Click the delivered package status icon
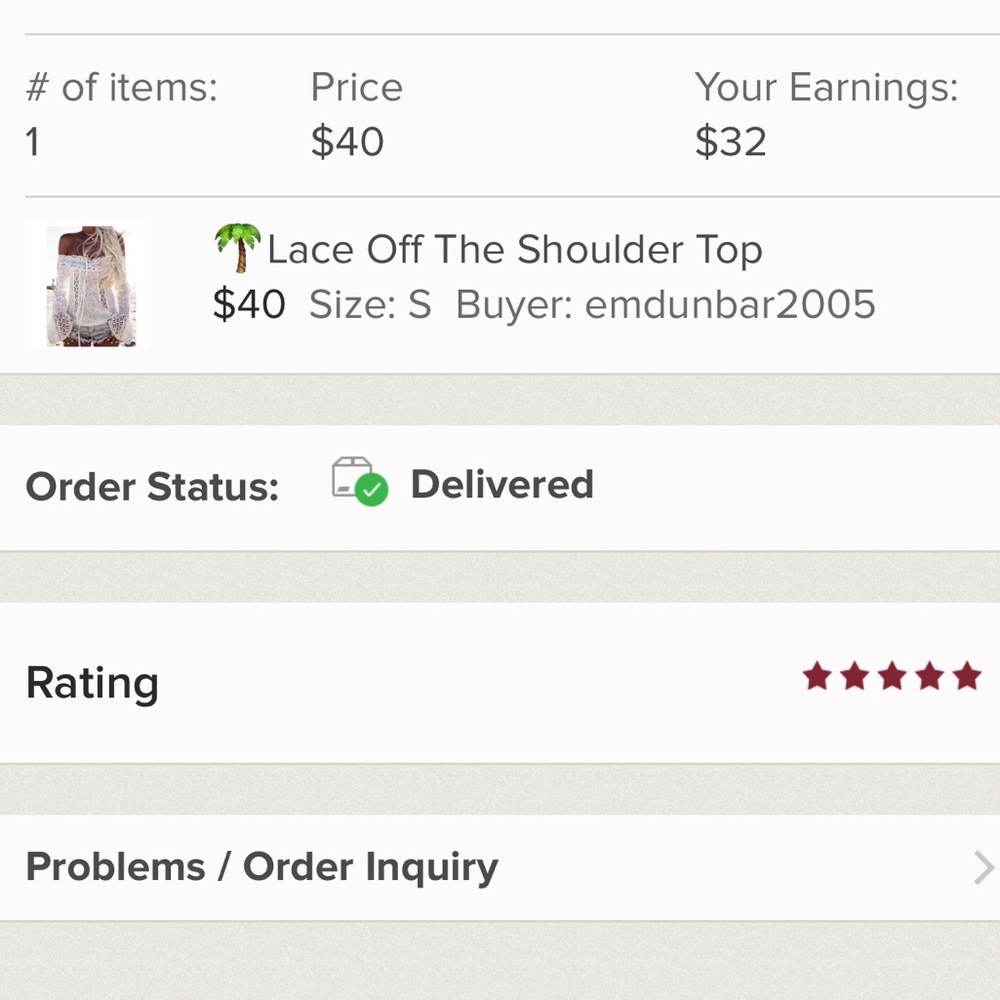Viewport: 1000px width, 1000px height. [360, 482]
